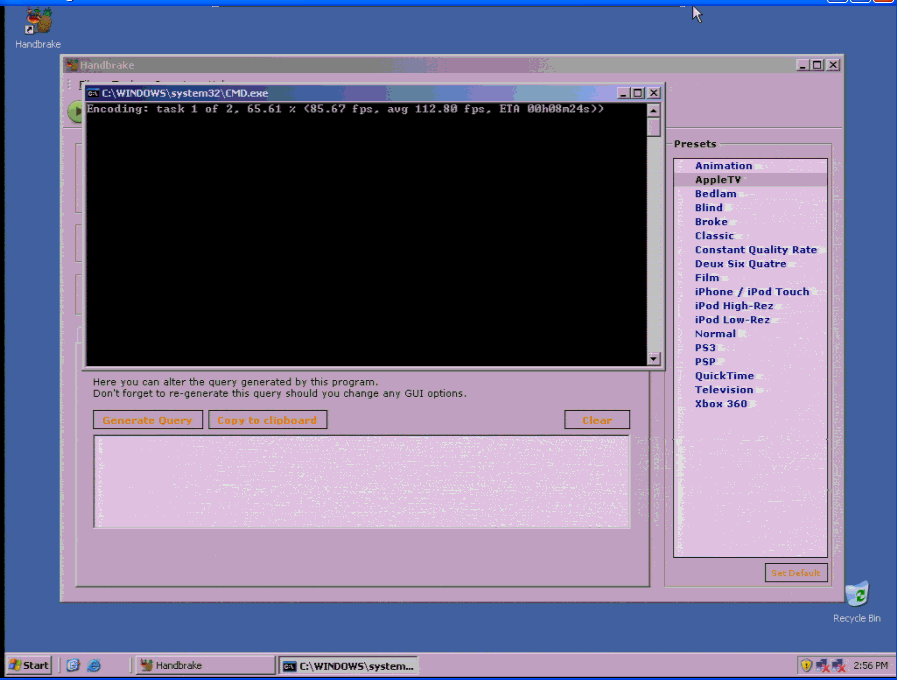The image size is (897, 680).
Task: Select the PSP preset
Action: [x=705, y=361]
